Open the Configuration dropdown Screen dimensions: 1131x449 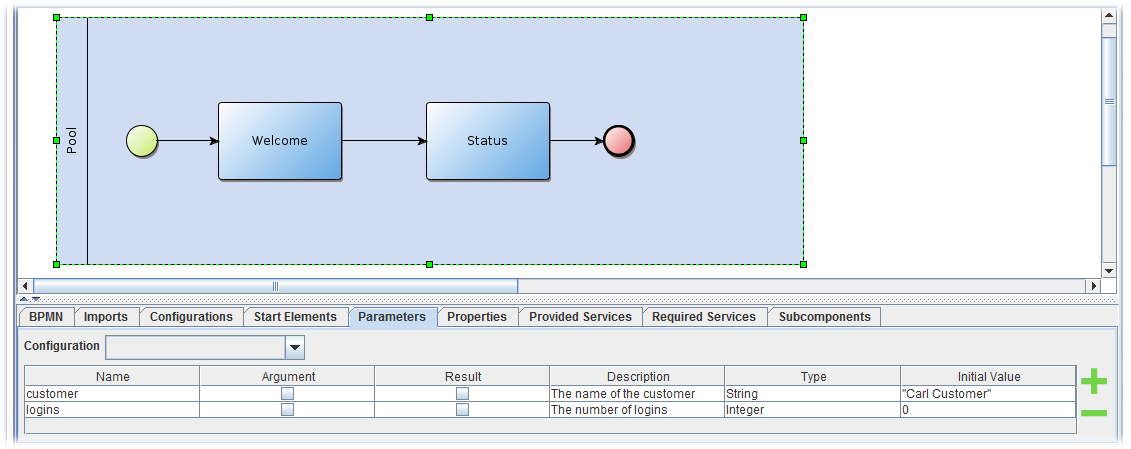tap(295, 347)
